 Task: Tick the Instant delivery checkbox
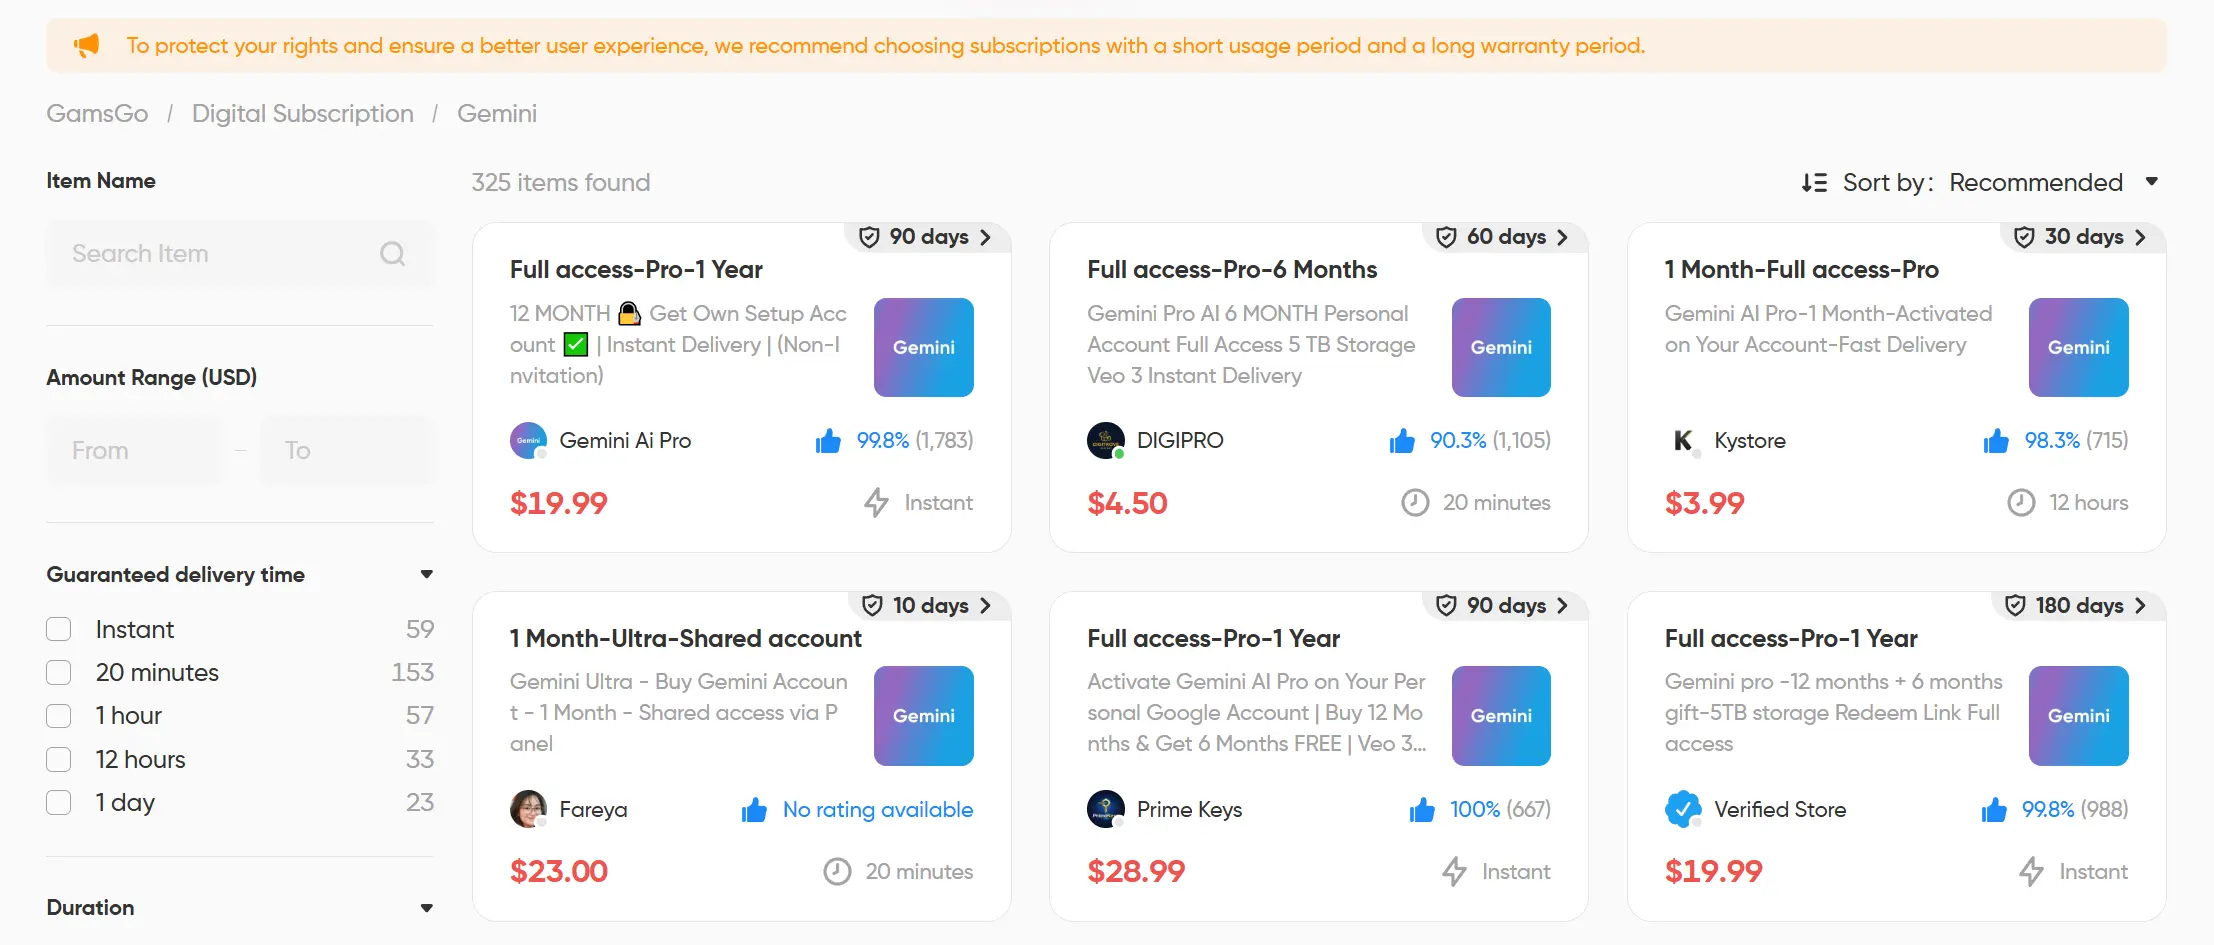tap(59, 629)
